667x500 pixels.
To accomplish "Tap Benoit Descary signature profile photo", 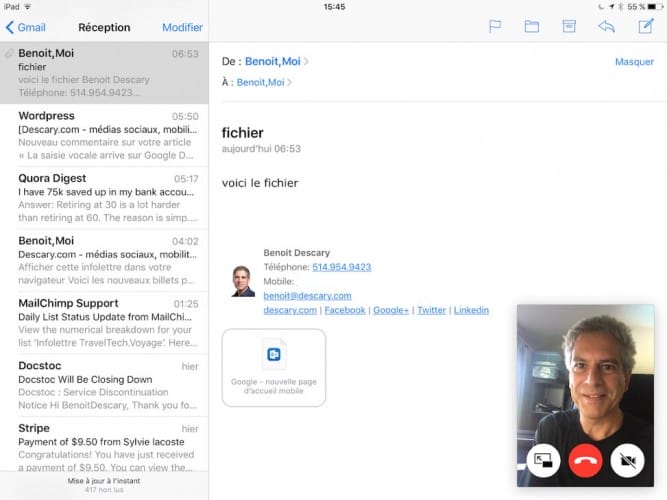I will tap(243, 281).
